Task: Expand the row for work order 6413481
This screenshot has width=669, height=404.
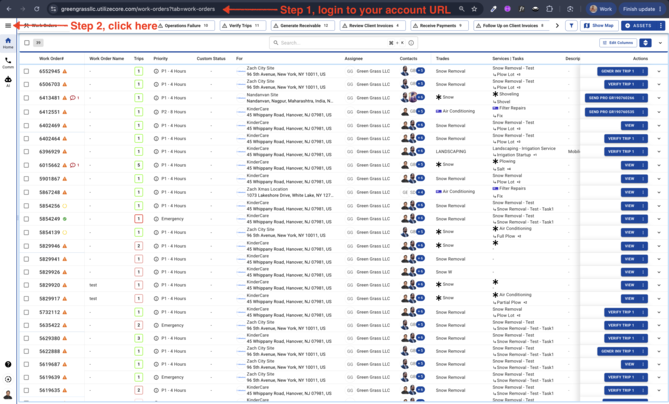Action: (659, 98)
